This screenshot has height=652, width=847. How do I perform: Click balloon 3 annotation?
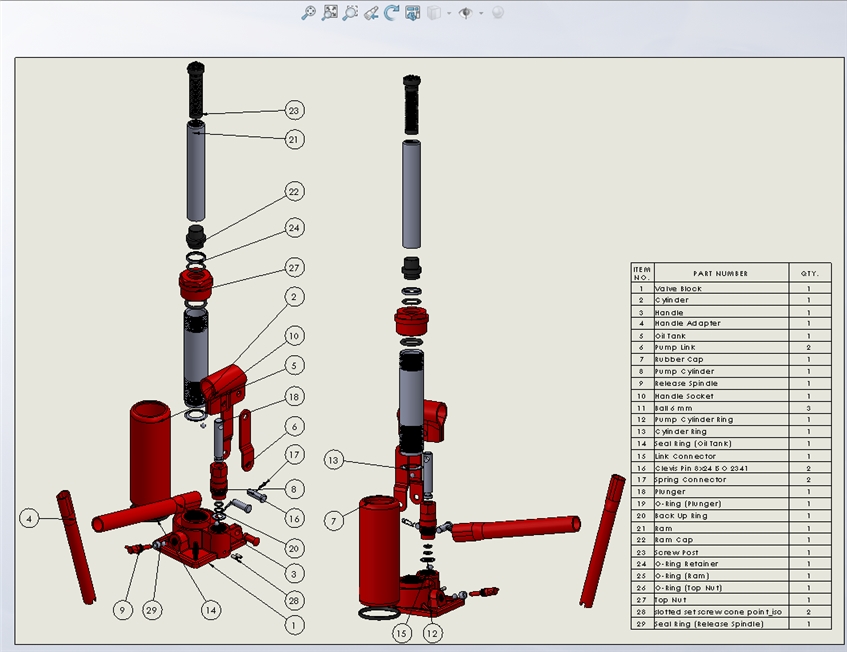point(294,574)
